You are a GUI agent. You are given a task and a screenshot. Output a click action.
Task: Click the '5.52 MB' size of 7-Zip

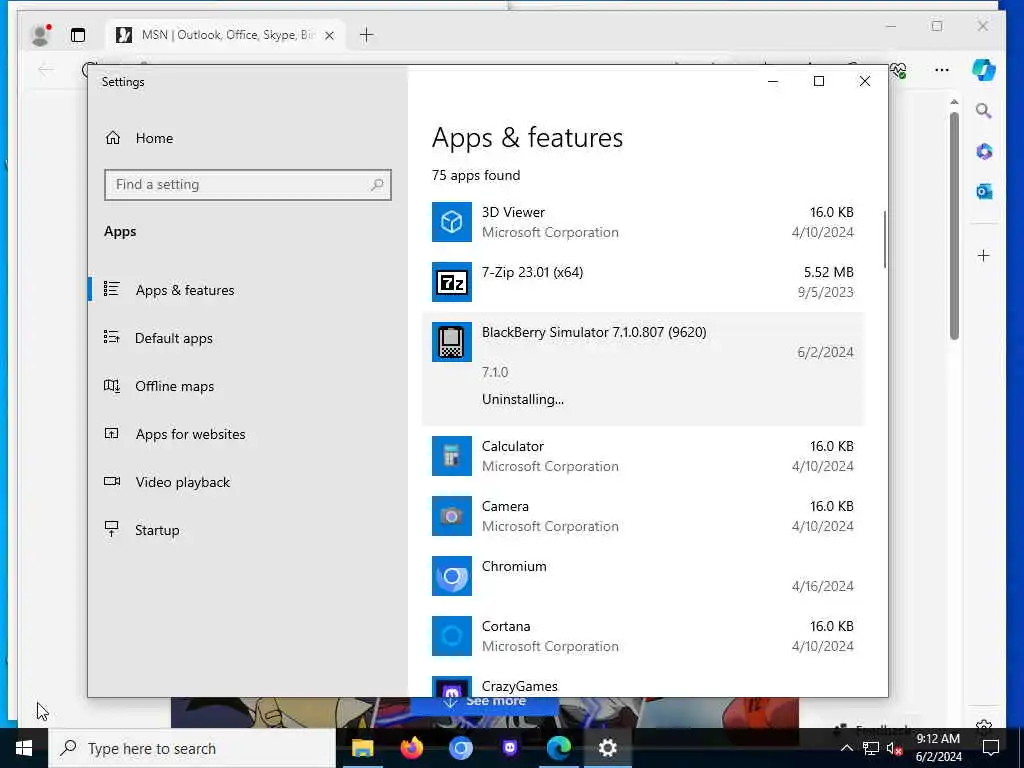tap(829, 272)
